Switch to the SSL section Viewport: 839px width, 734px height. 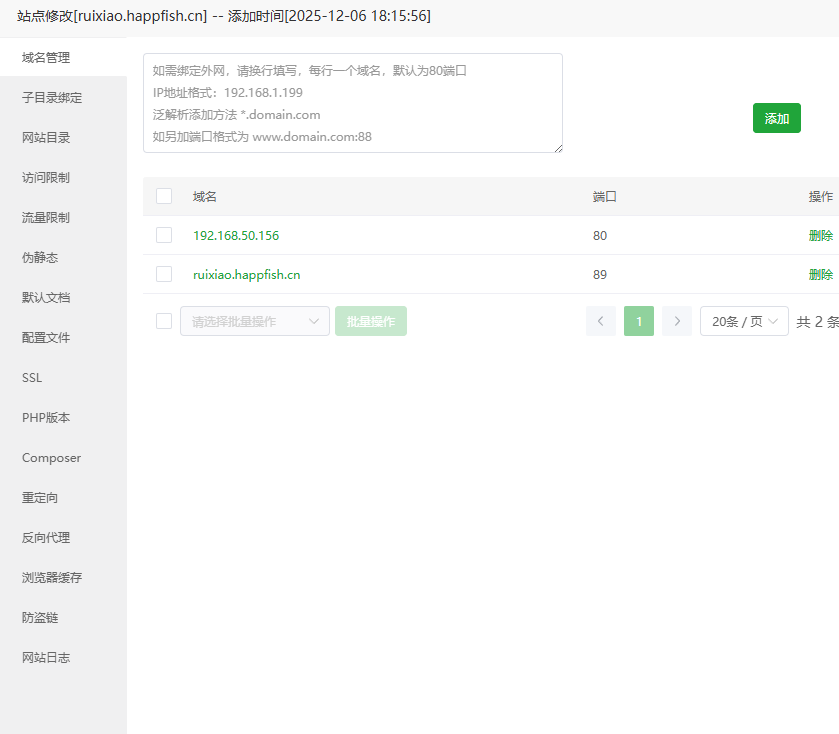pos(31,377)
